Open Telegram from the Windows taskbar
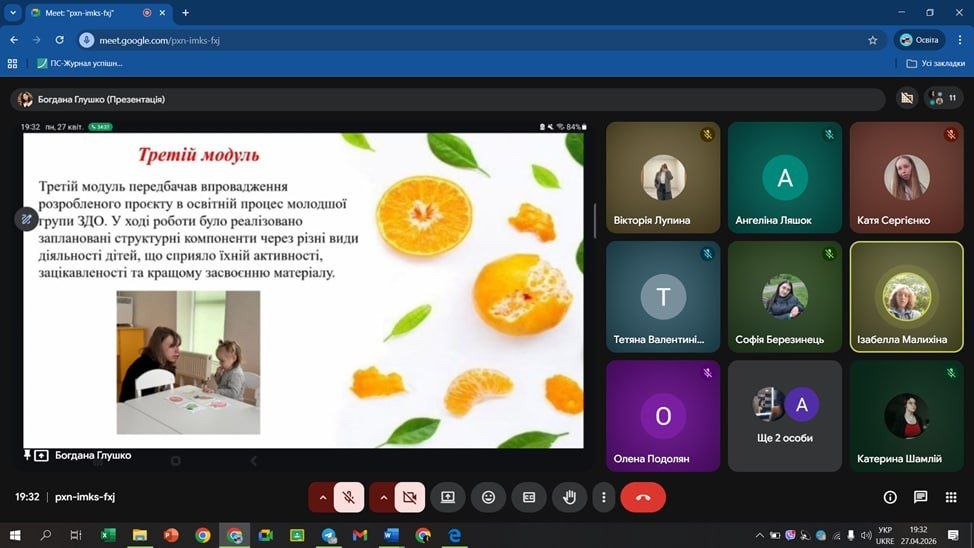 click(329, 535)
